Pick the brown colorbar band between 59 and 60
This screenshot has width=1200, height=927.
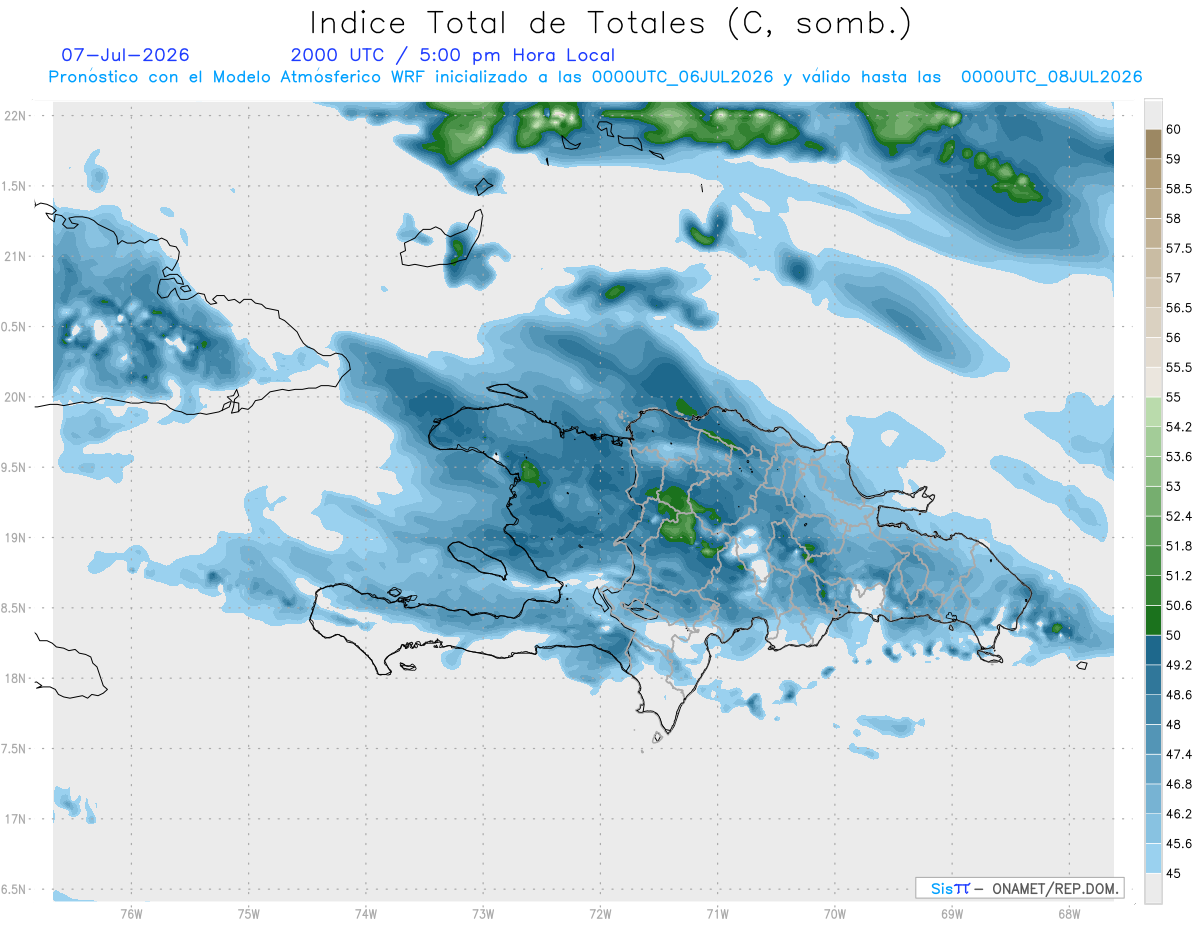coord(1153,144)
